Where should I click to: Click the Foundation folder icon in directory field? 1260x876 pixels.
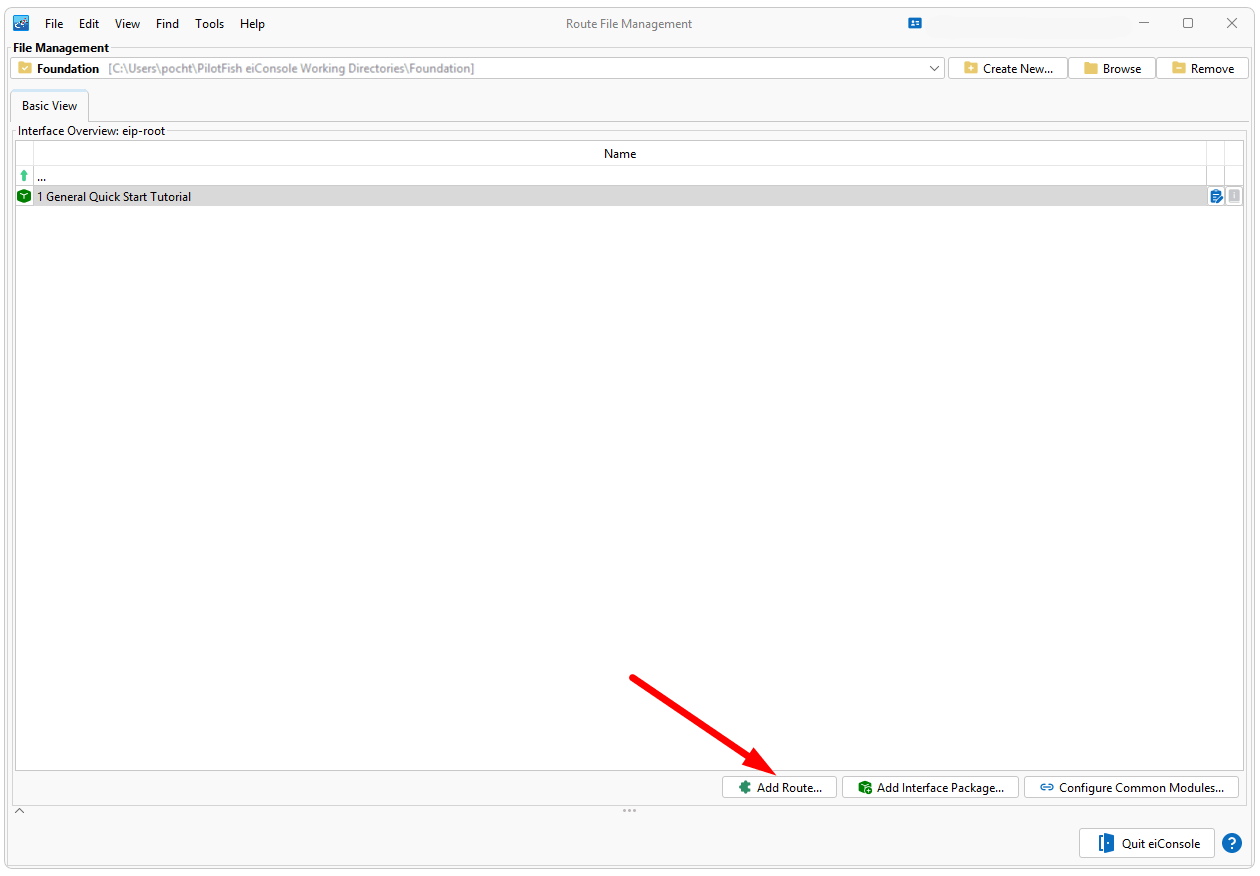25,68
